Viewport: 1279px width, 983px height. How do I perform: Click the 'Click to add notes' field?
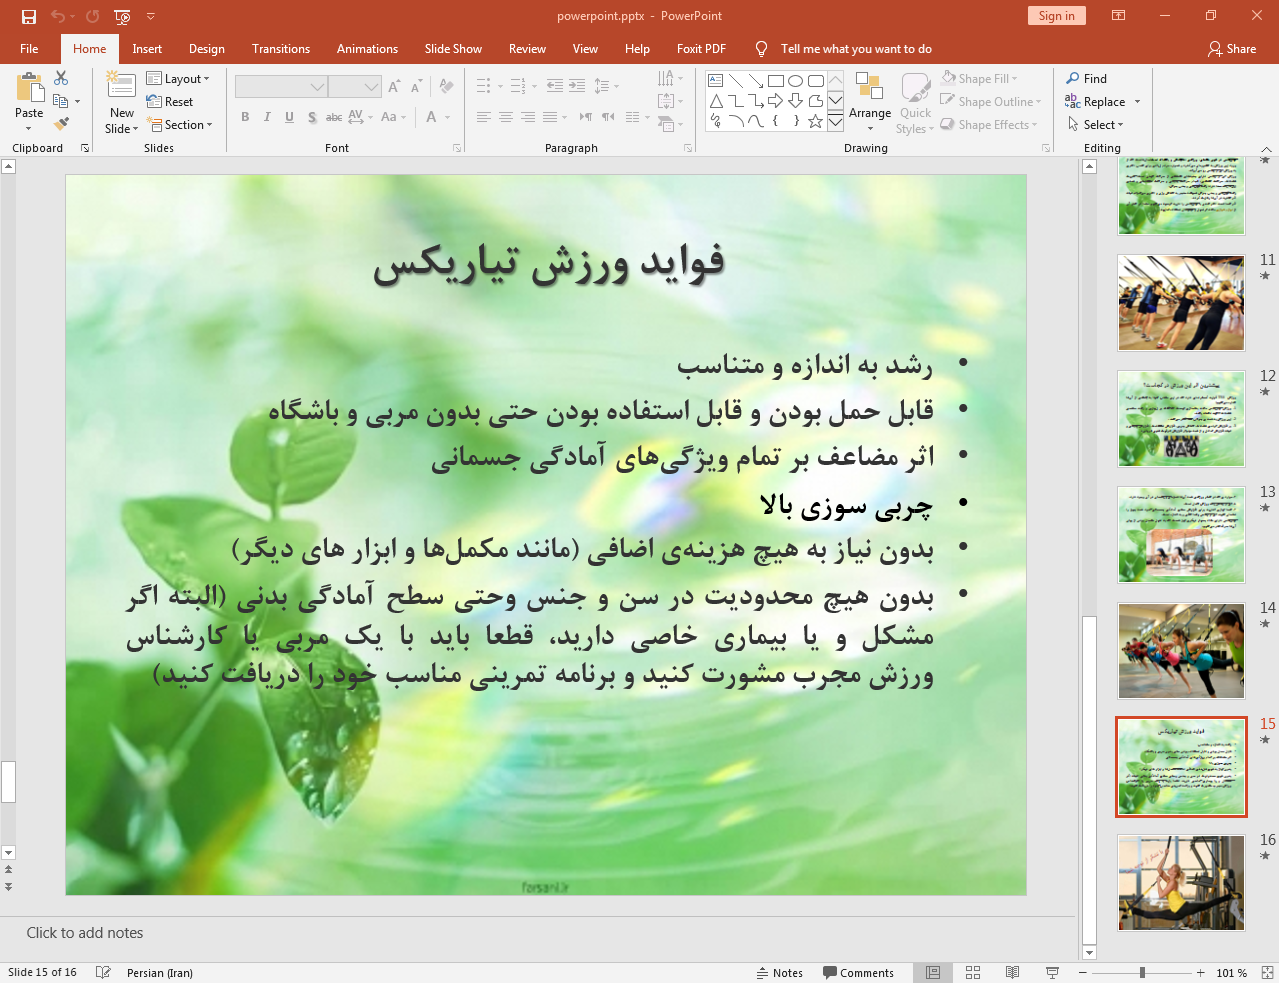537,933
